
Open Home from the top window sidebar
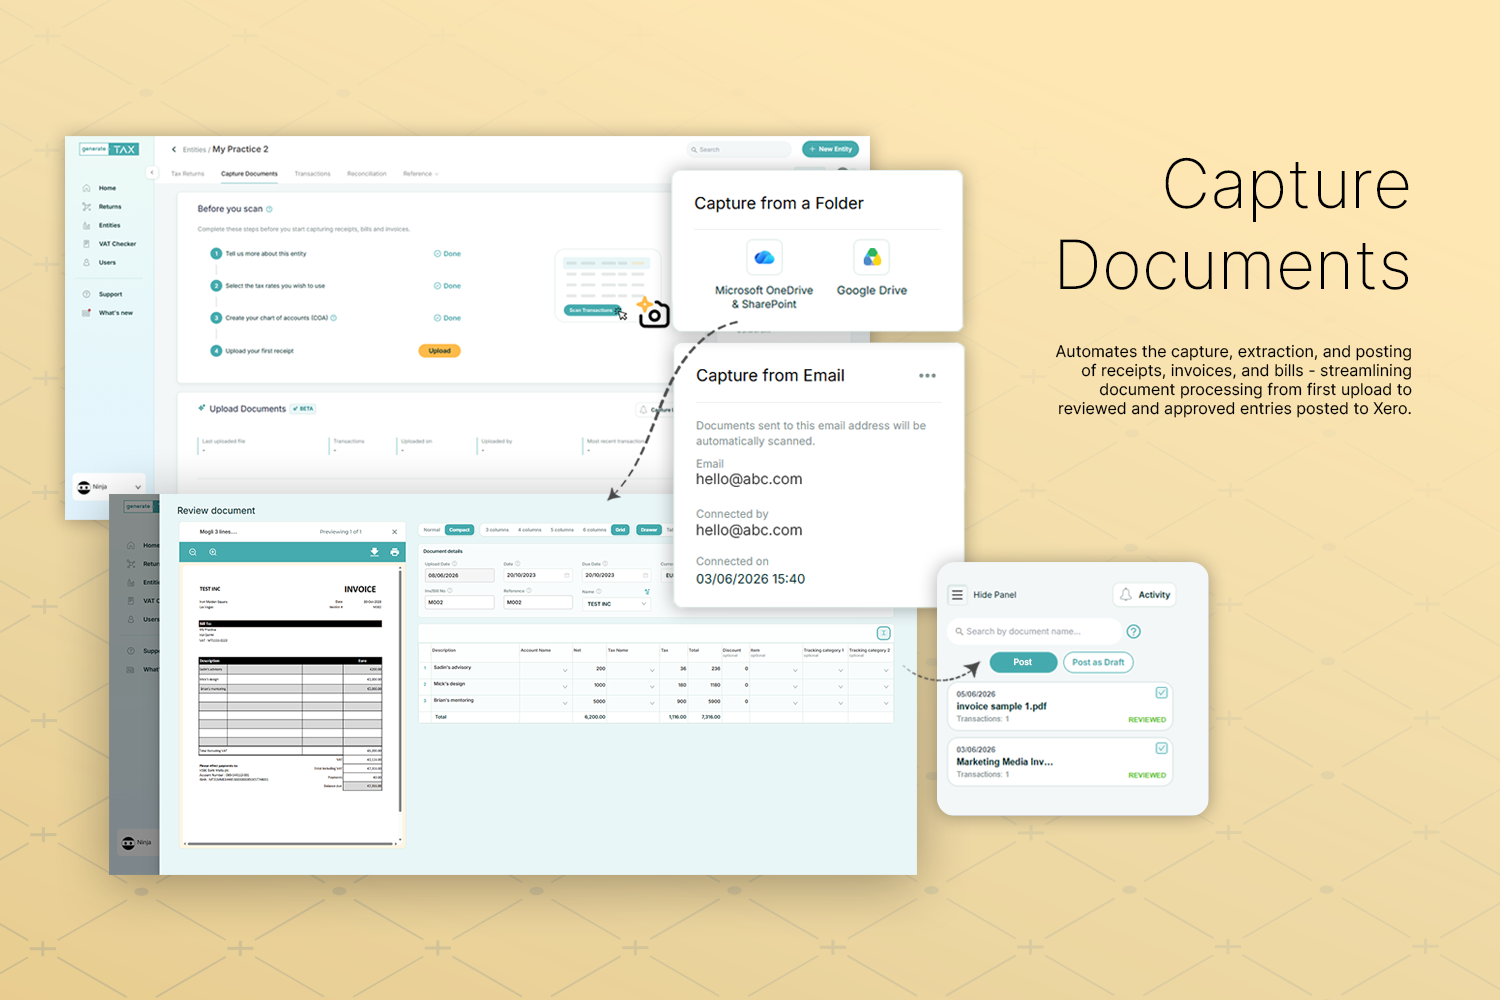[x=100, y=188]
